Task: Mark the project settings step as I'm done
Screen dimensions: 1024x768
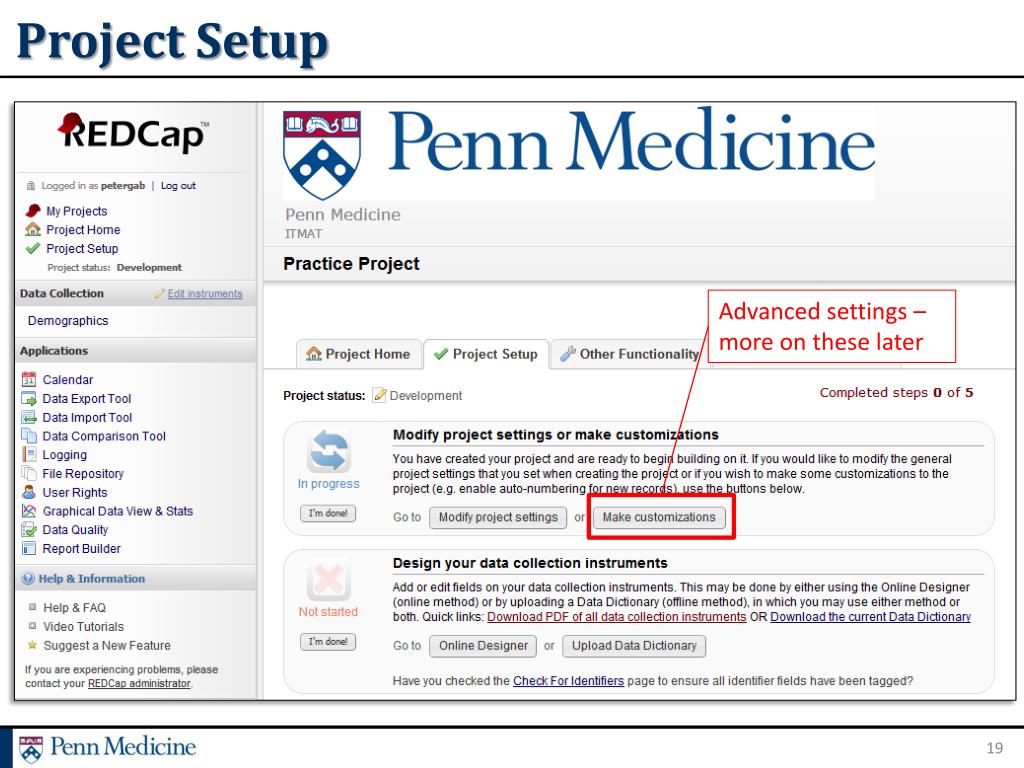Action: 328,513
